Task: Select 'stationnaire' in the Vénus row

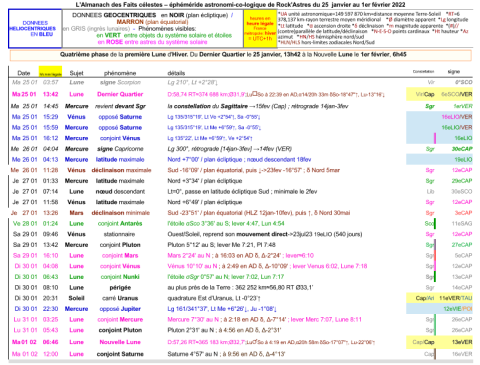Action: pos(119,234)
